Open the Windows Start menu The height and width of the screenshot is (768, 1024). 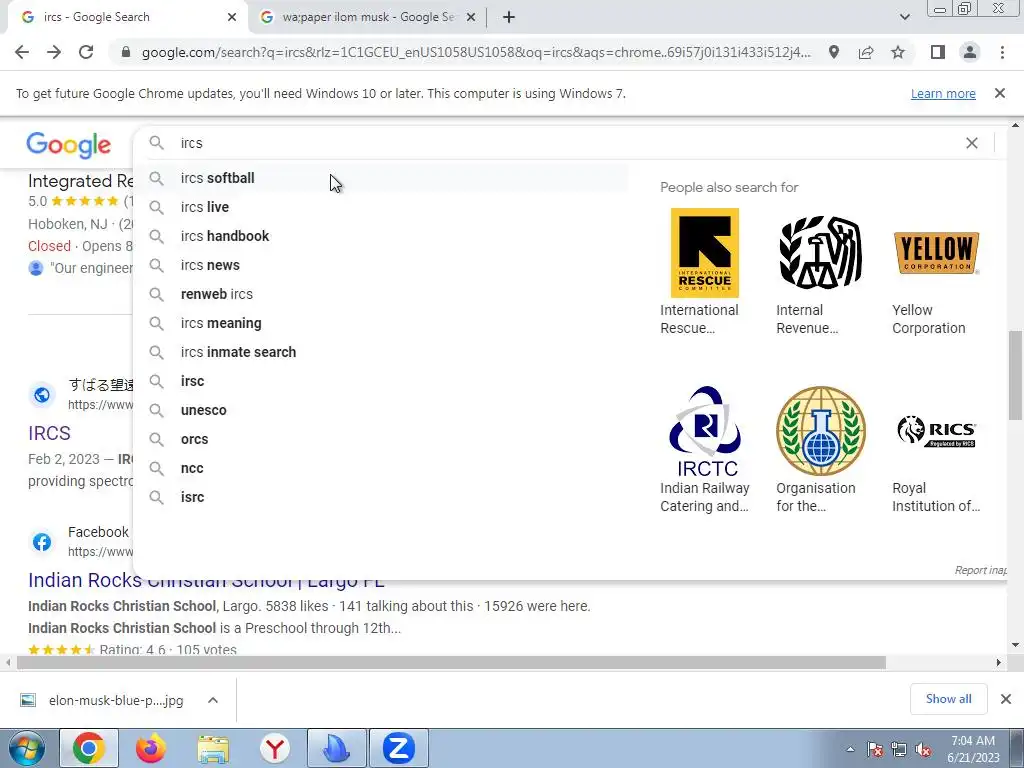coord(27,748)
